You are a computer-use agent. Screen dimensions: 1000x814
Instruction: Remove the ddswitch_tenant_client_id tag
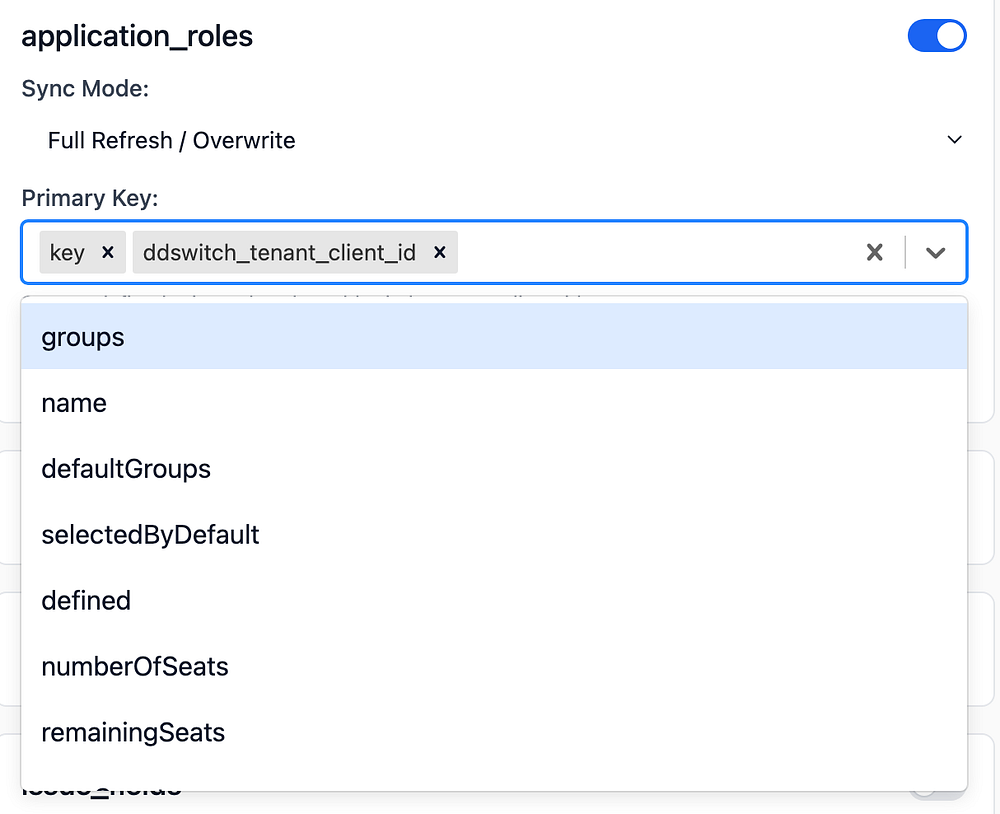pyautogui.click(x=439, y=253)
